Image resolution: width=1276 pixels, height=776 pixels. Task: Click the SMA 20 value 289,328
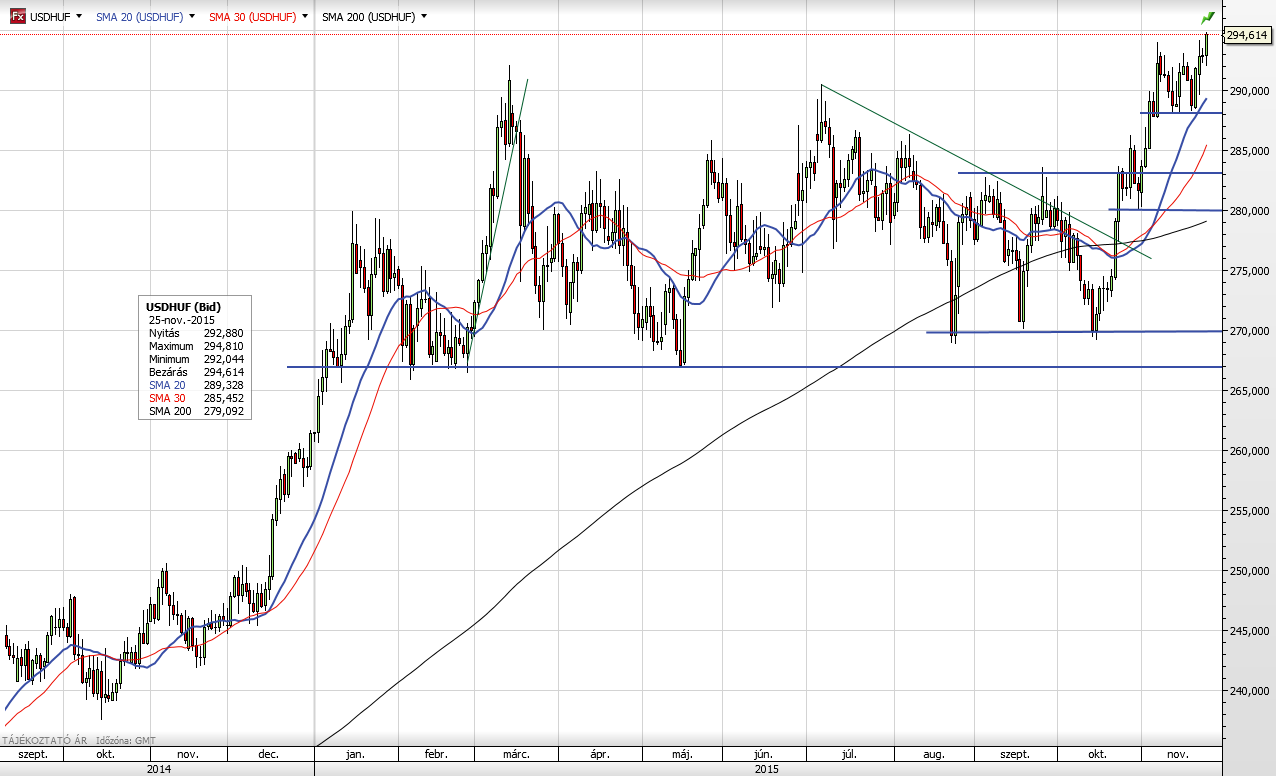(224, 384)
